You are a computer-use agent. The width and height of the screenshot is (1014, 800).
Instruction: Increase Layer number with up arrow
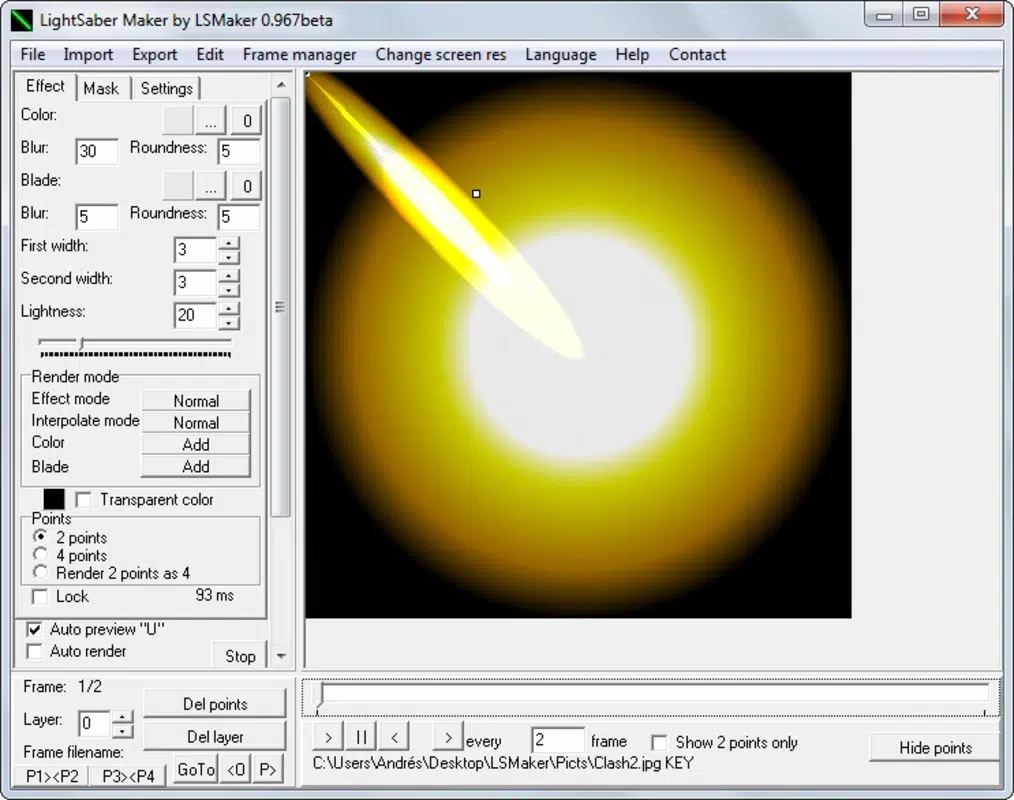pos(122,717)
